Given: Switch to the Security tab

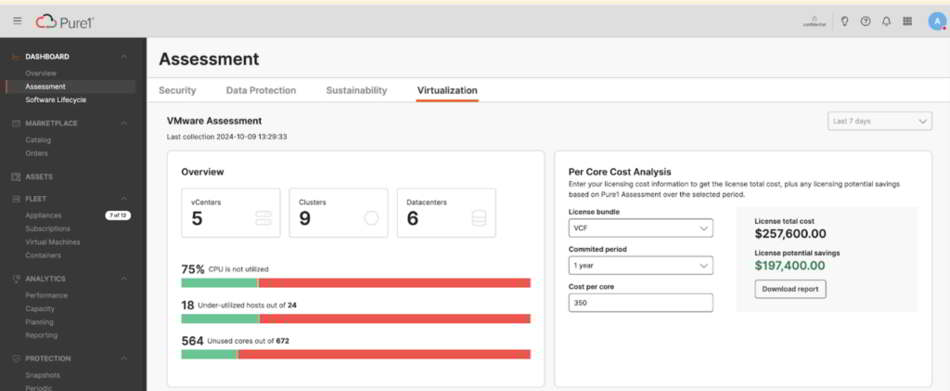Looking at the screenshot, I should (177, 90).
